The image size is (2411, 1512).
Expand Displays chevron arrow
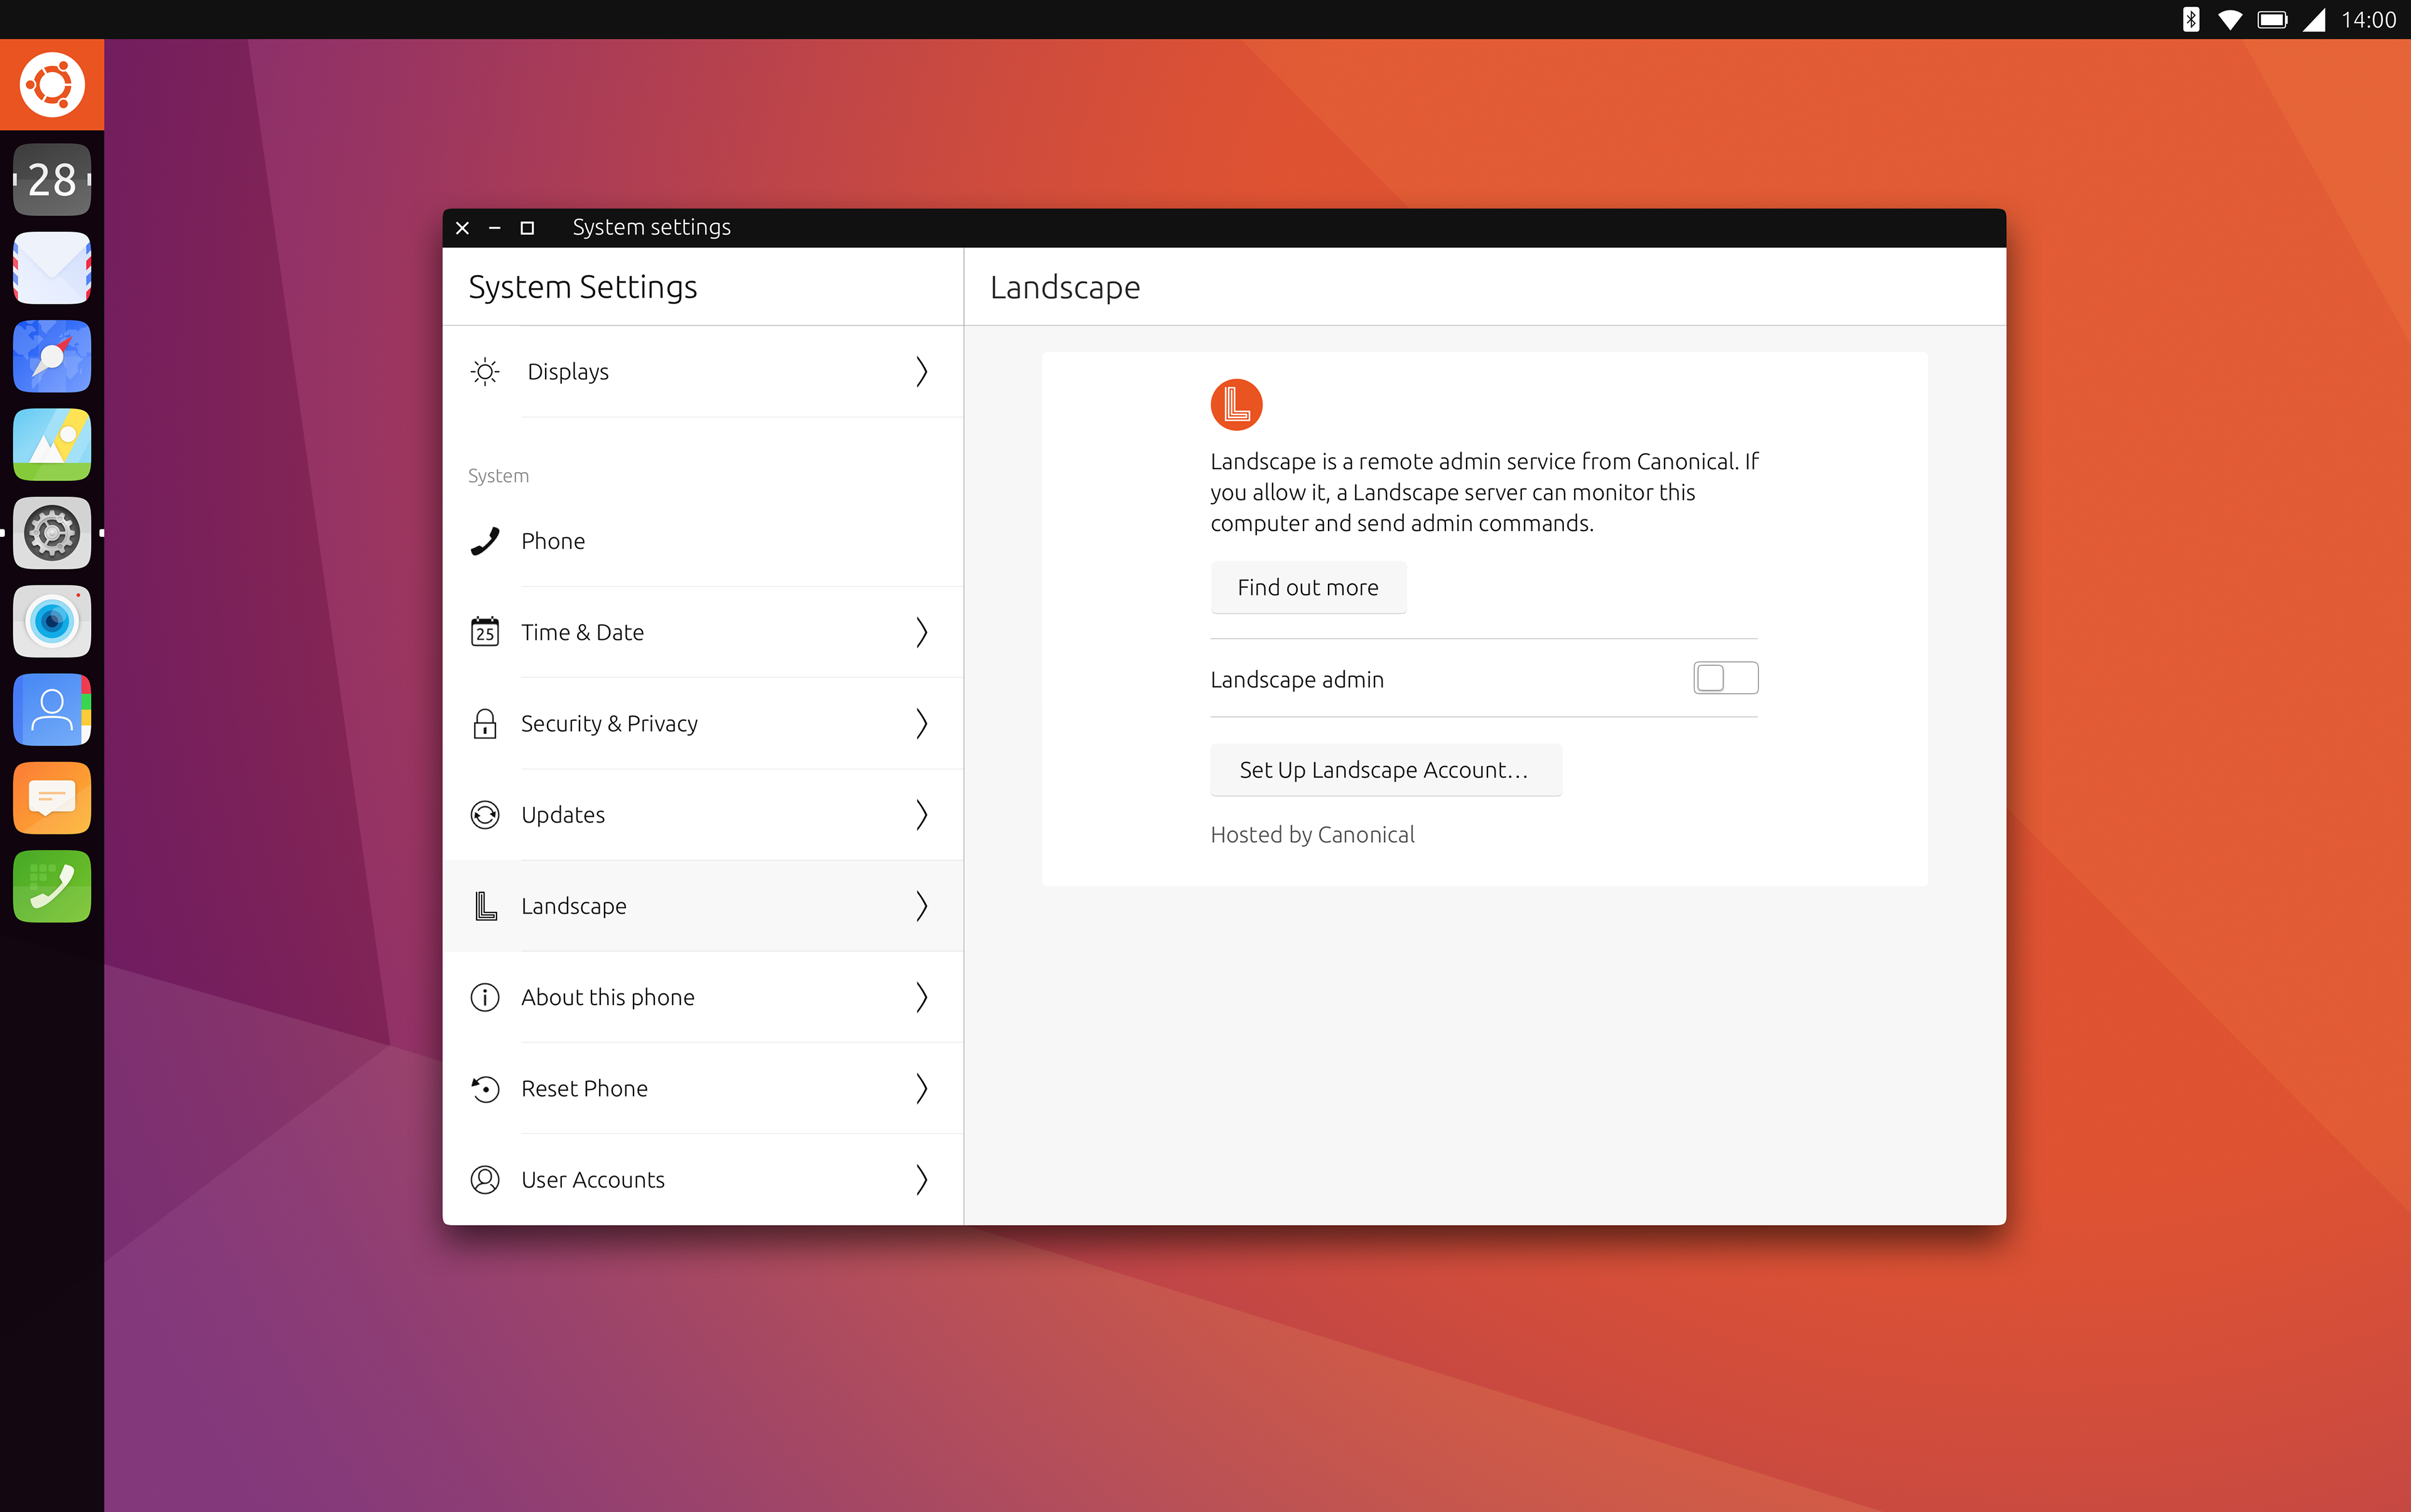click(x=922, y=372)
